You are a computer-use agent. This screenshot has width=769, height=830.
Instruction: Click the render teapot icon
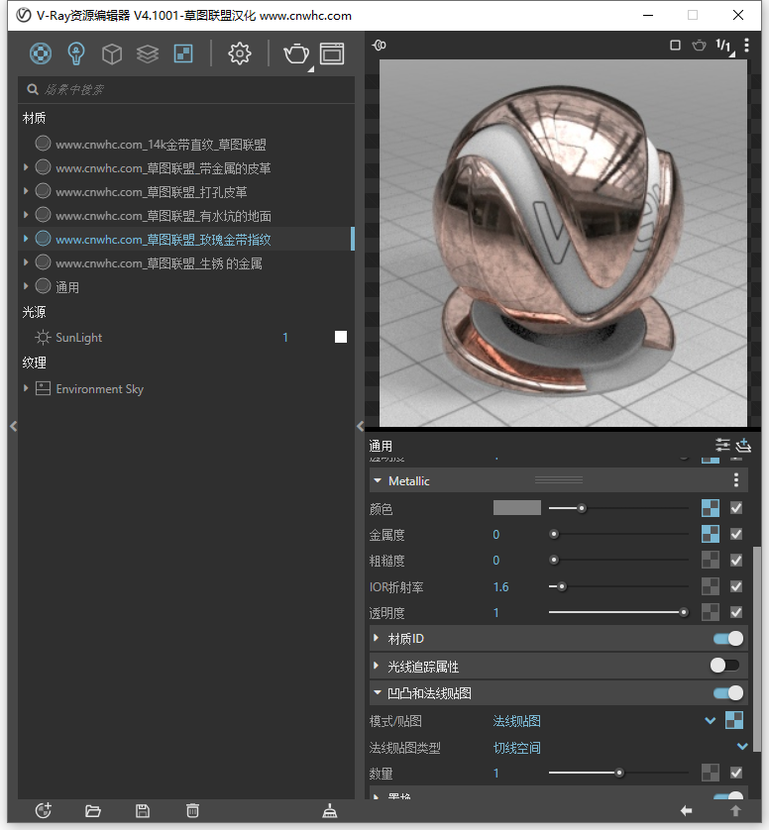tap(296, 53)
